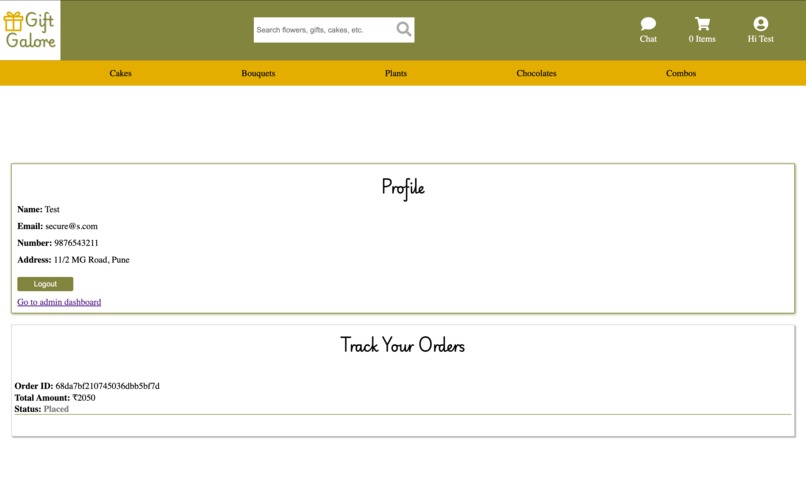Click the 0 Items cart label

coord(702,39)
